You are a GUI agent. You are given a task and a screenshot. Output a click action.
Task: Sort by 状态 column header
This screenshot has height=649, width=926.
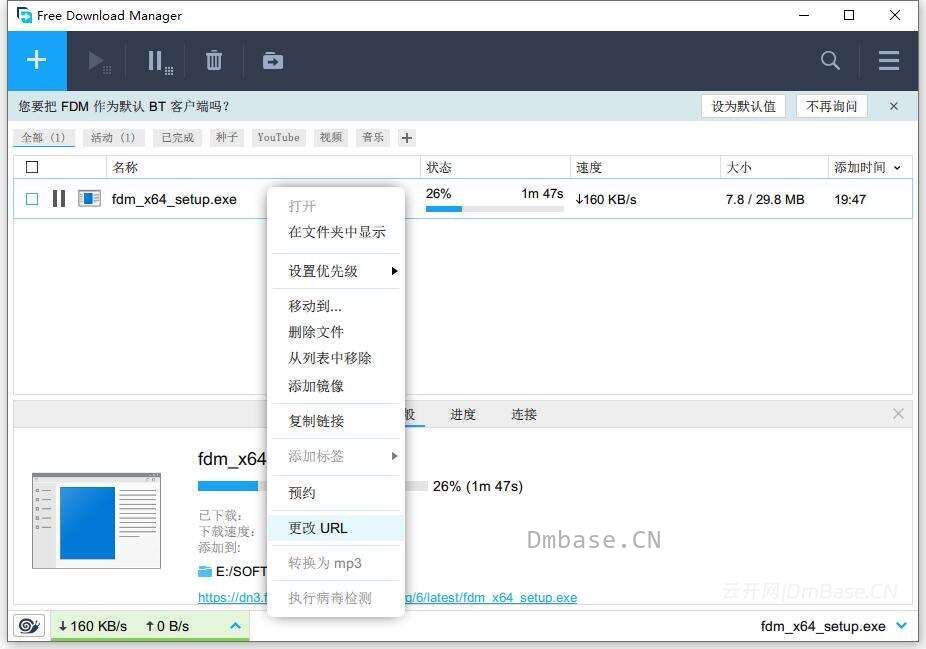point(495,167)
